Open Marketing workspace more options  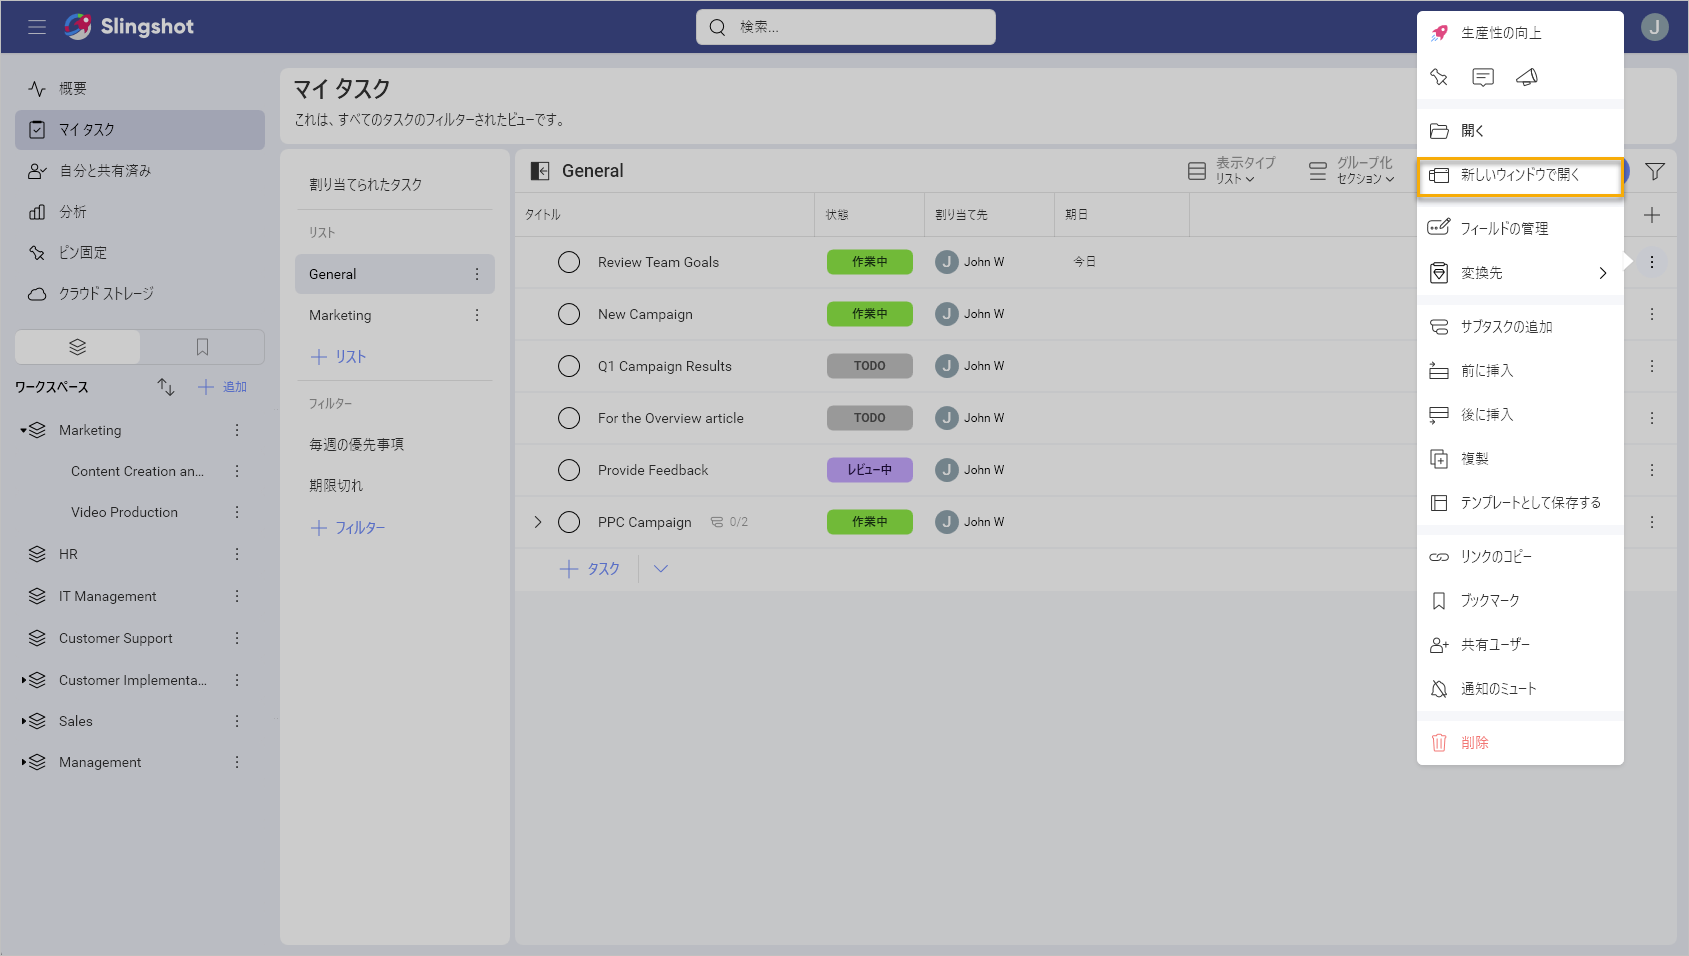click(237, 430)
